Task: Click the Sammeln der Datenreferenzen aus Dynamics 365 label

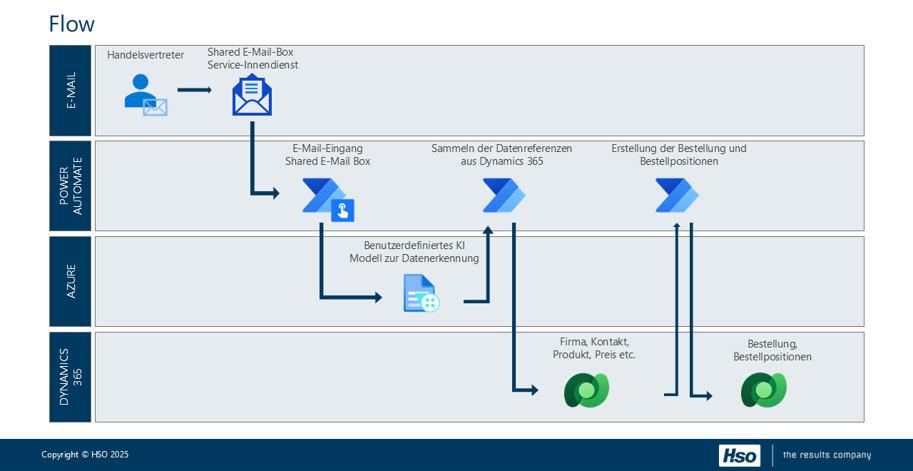Action: tap(502, 155)
